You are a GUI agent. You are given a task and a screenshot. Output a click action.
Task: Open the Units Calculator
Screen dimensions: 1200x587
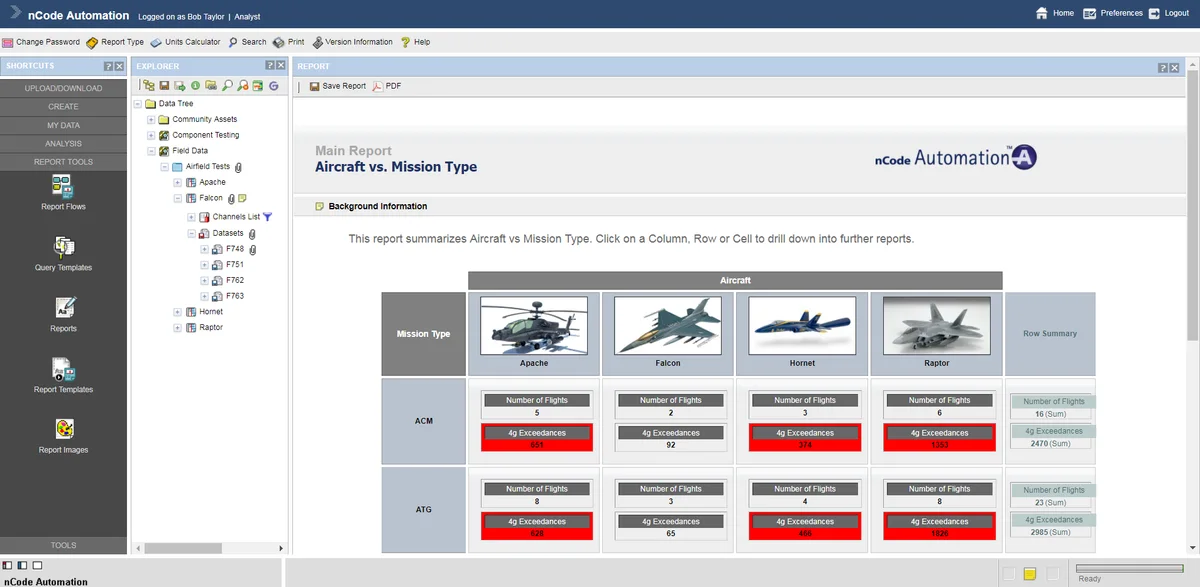pos(185,42)
